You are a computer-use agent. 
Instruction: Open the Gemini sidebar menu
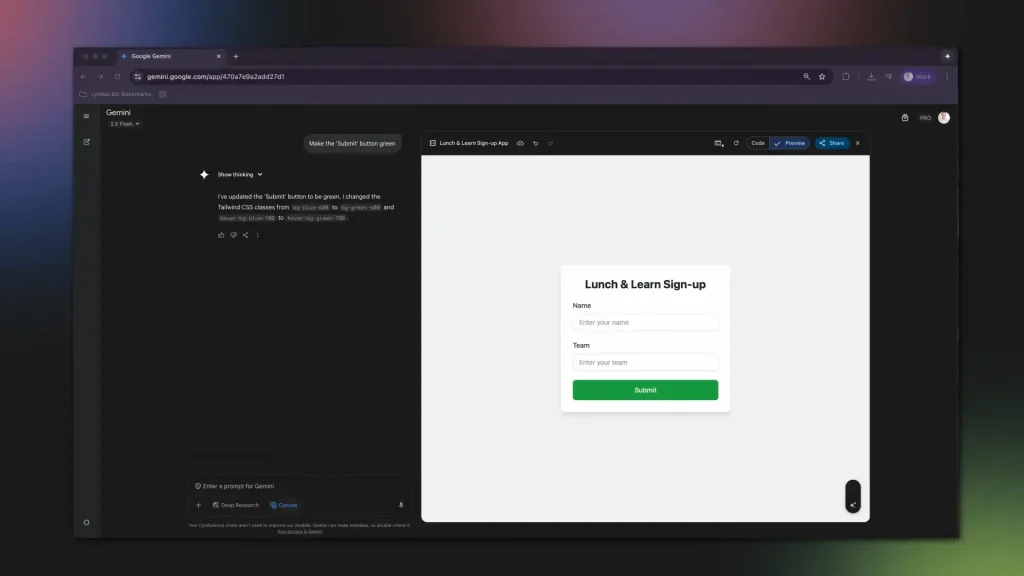tap(86, 116)
